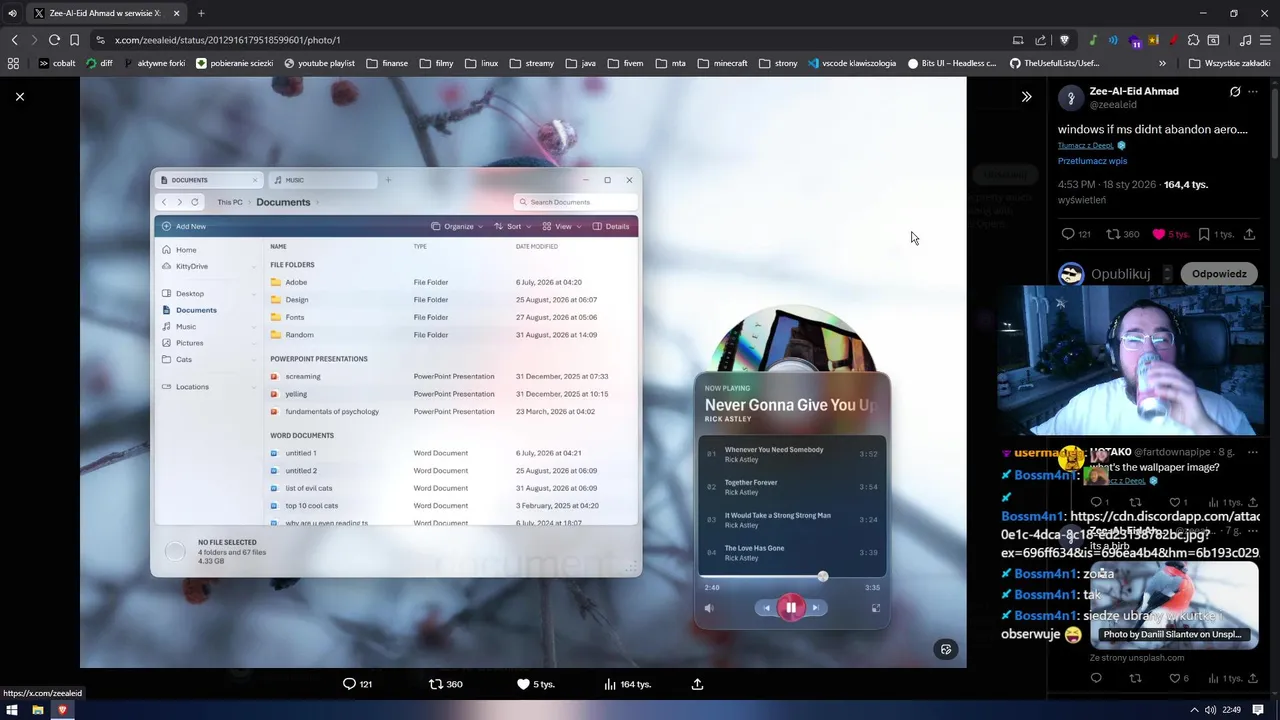1280x720 pixels.
Task: Share the post via sidebar share icon
Action: point(1249,234)
